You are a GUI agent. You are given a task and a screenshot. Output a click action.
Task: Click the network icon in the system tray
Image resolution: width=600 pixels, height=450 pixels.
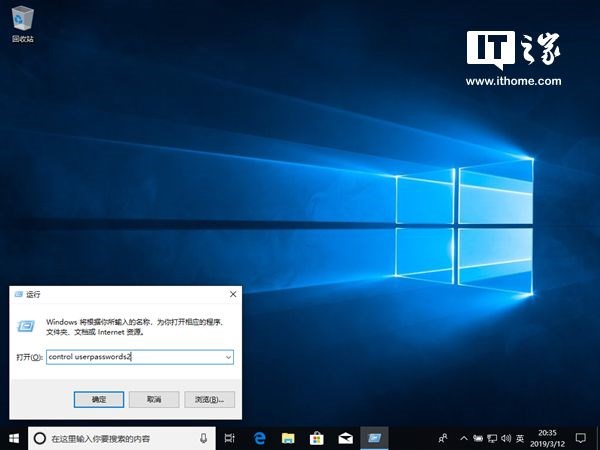[x=492, y=438]
